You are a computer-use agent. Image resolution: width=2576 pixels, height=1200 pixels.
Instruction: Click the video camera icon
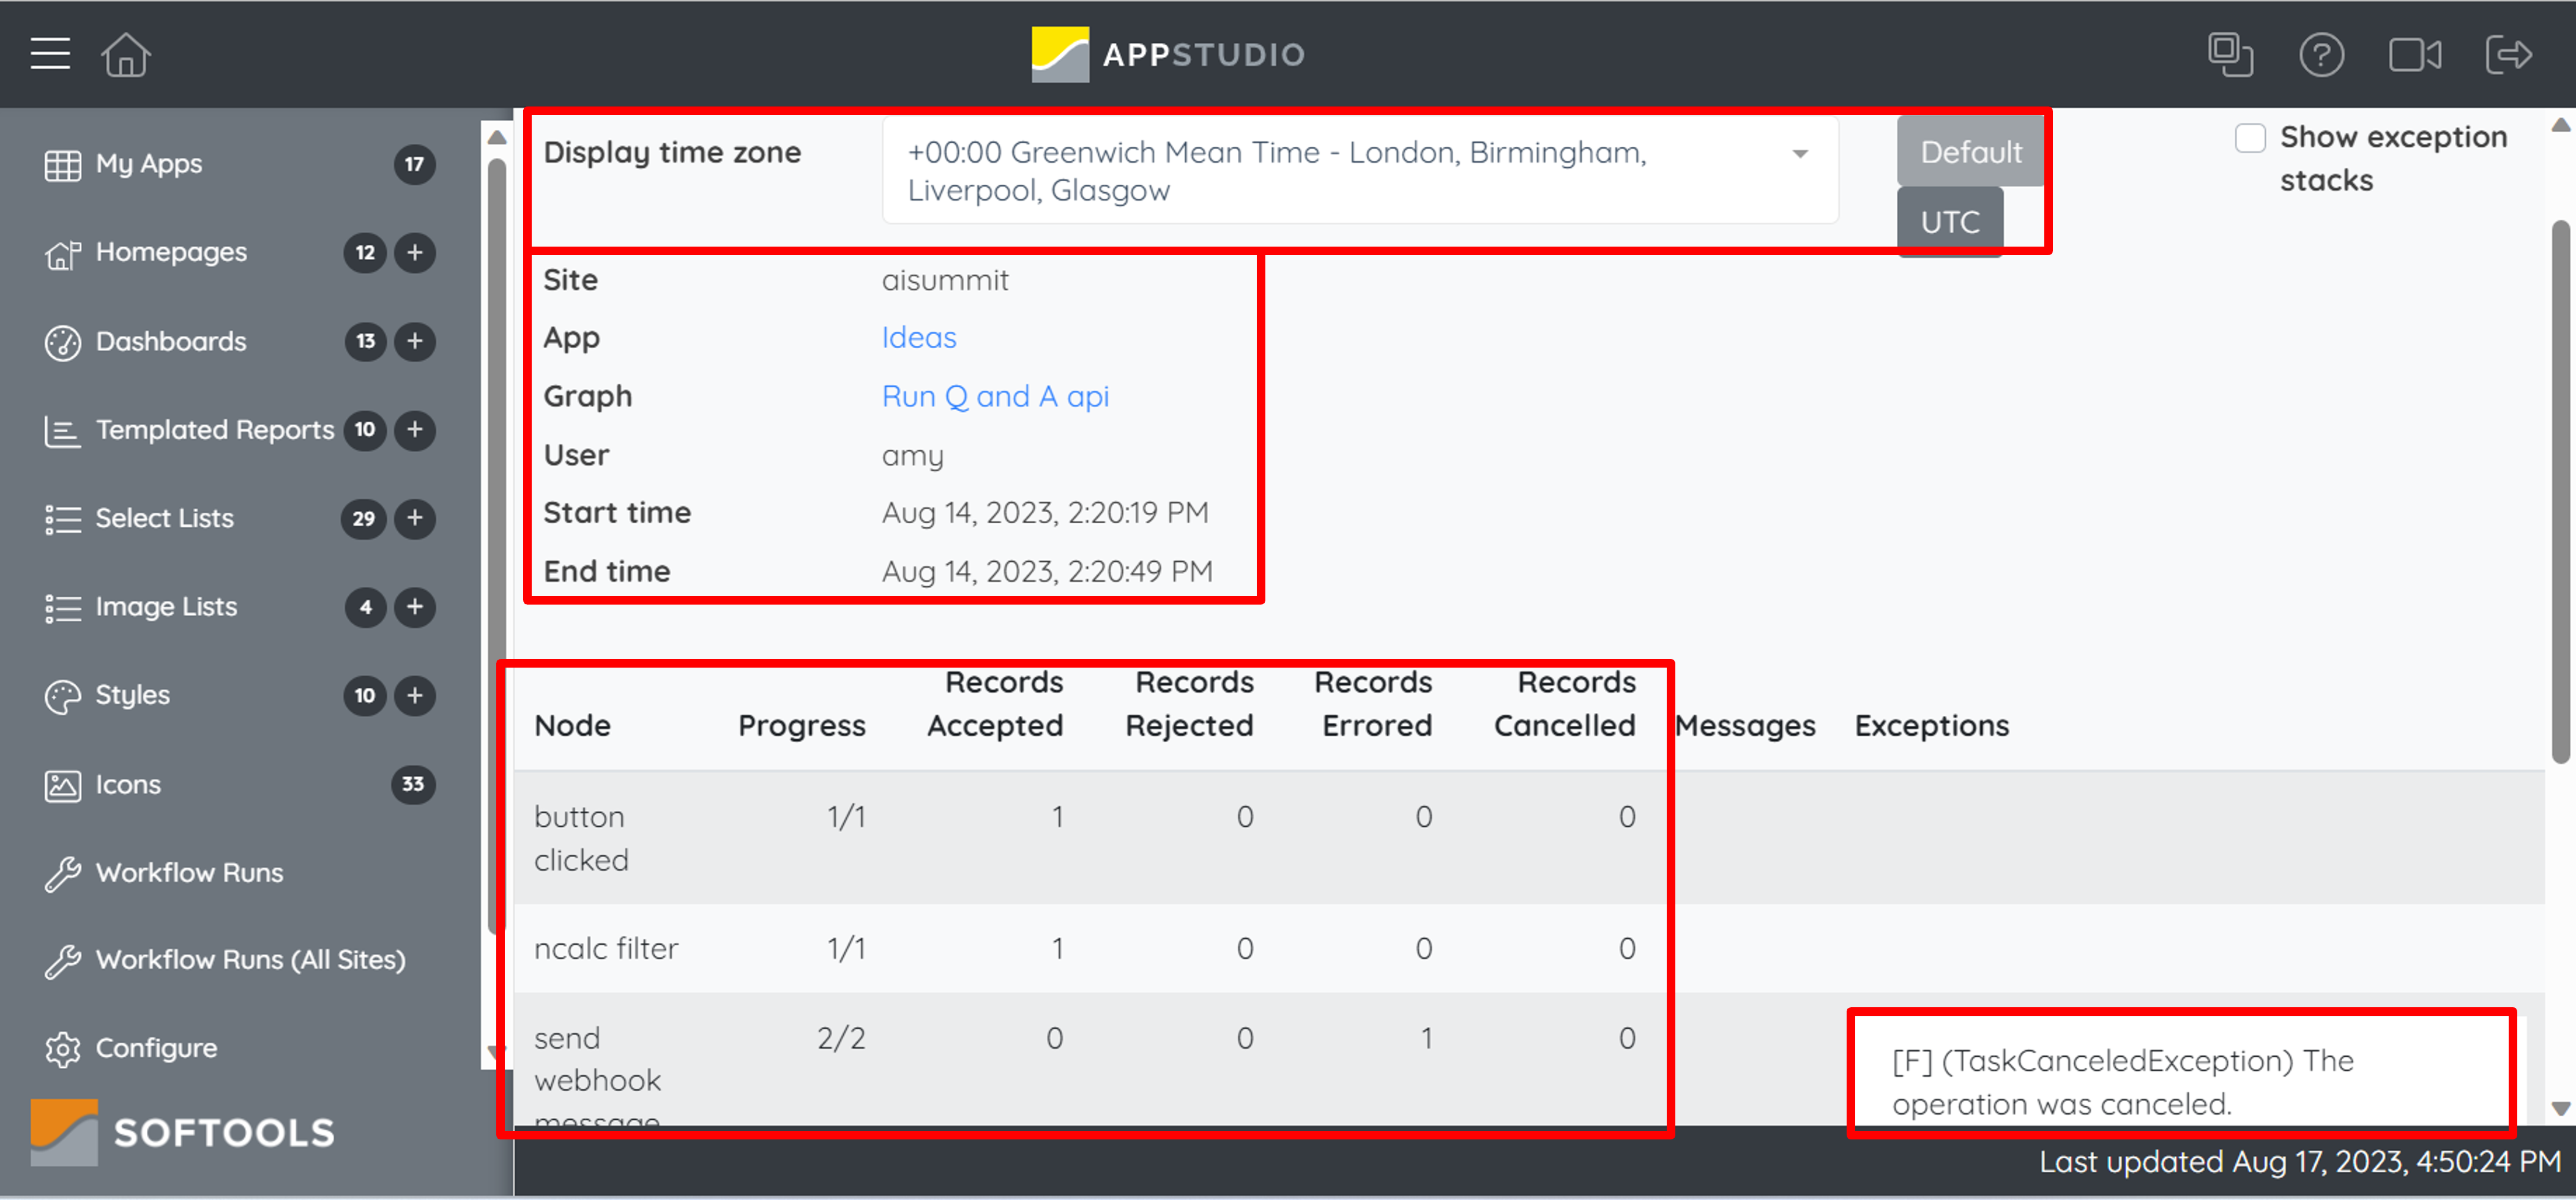pyautogui.click(x=2414, y=54)
